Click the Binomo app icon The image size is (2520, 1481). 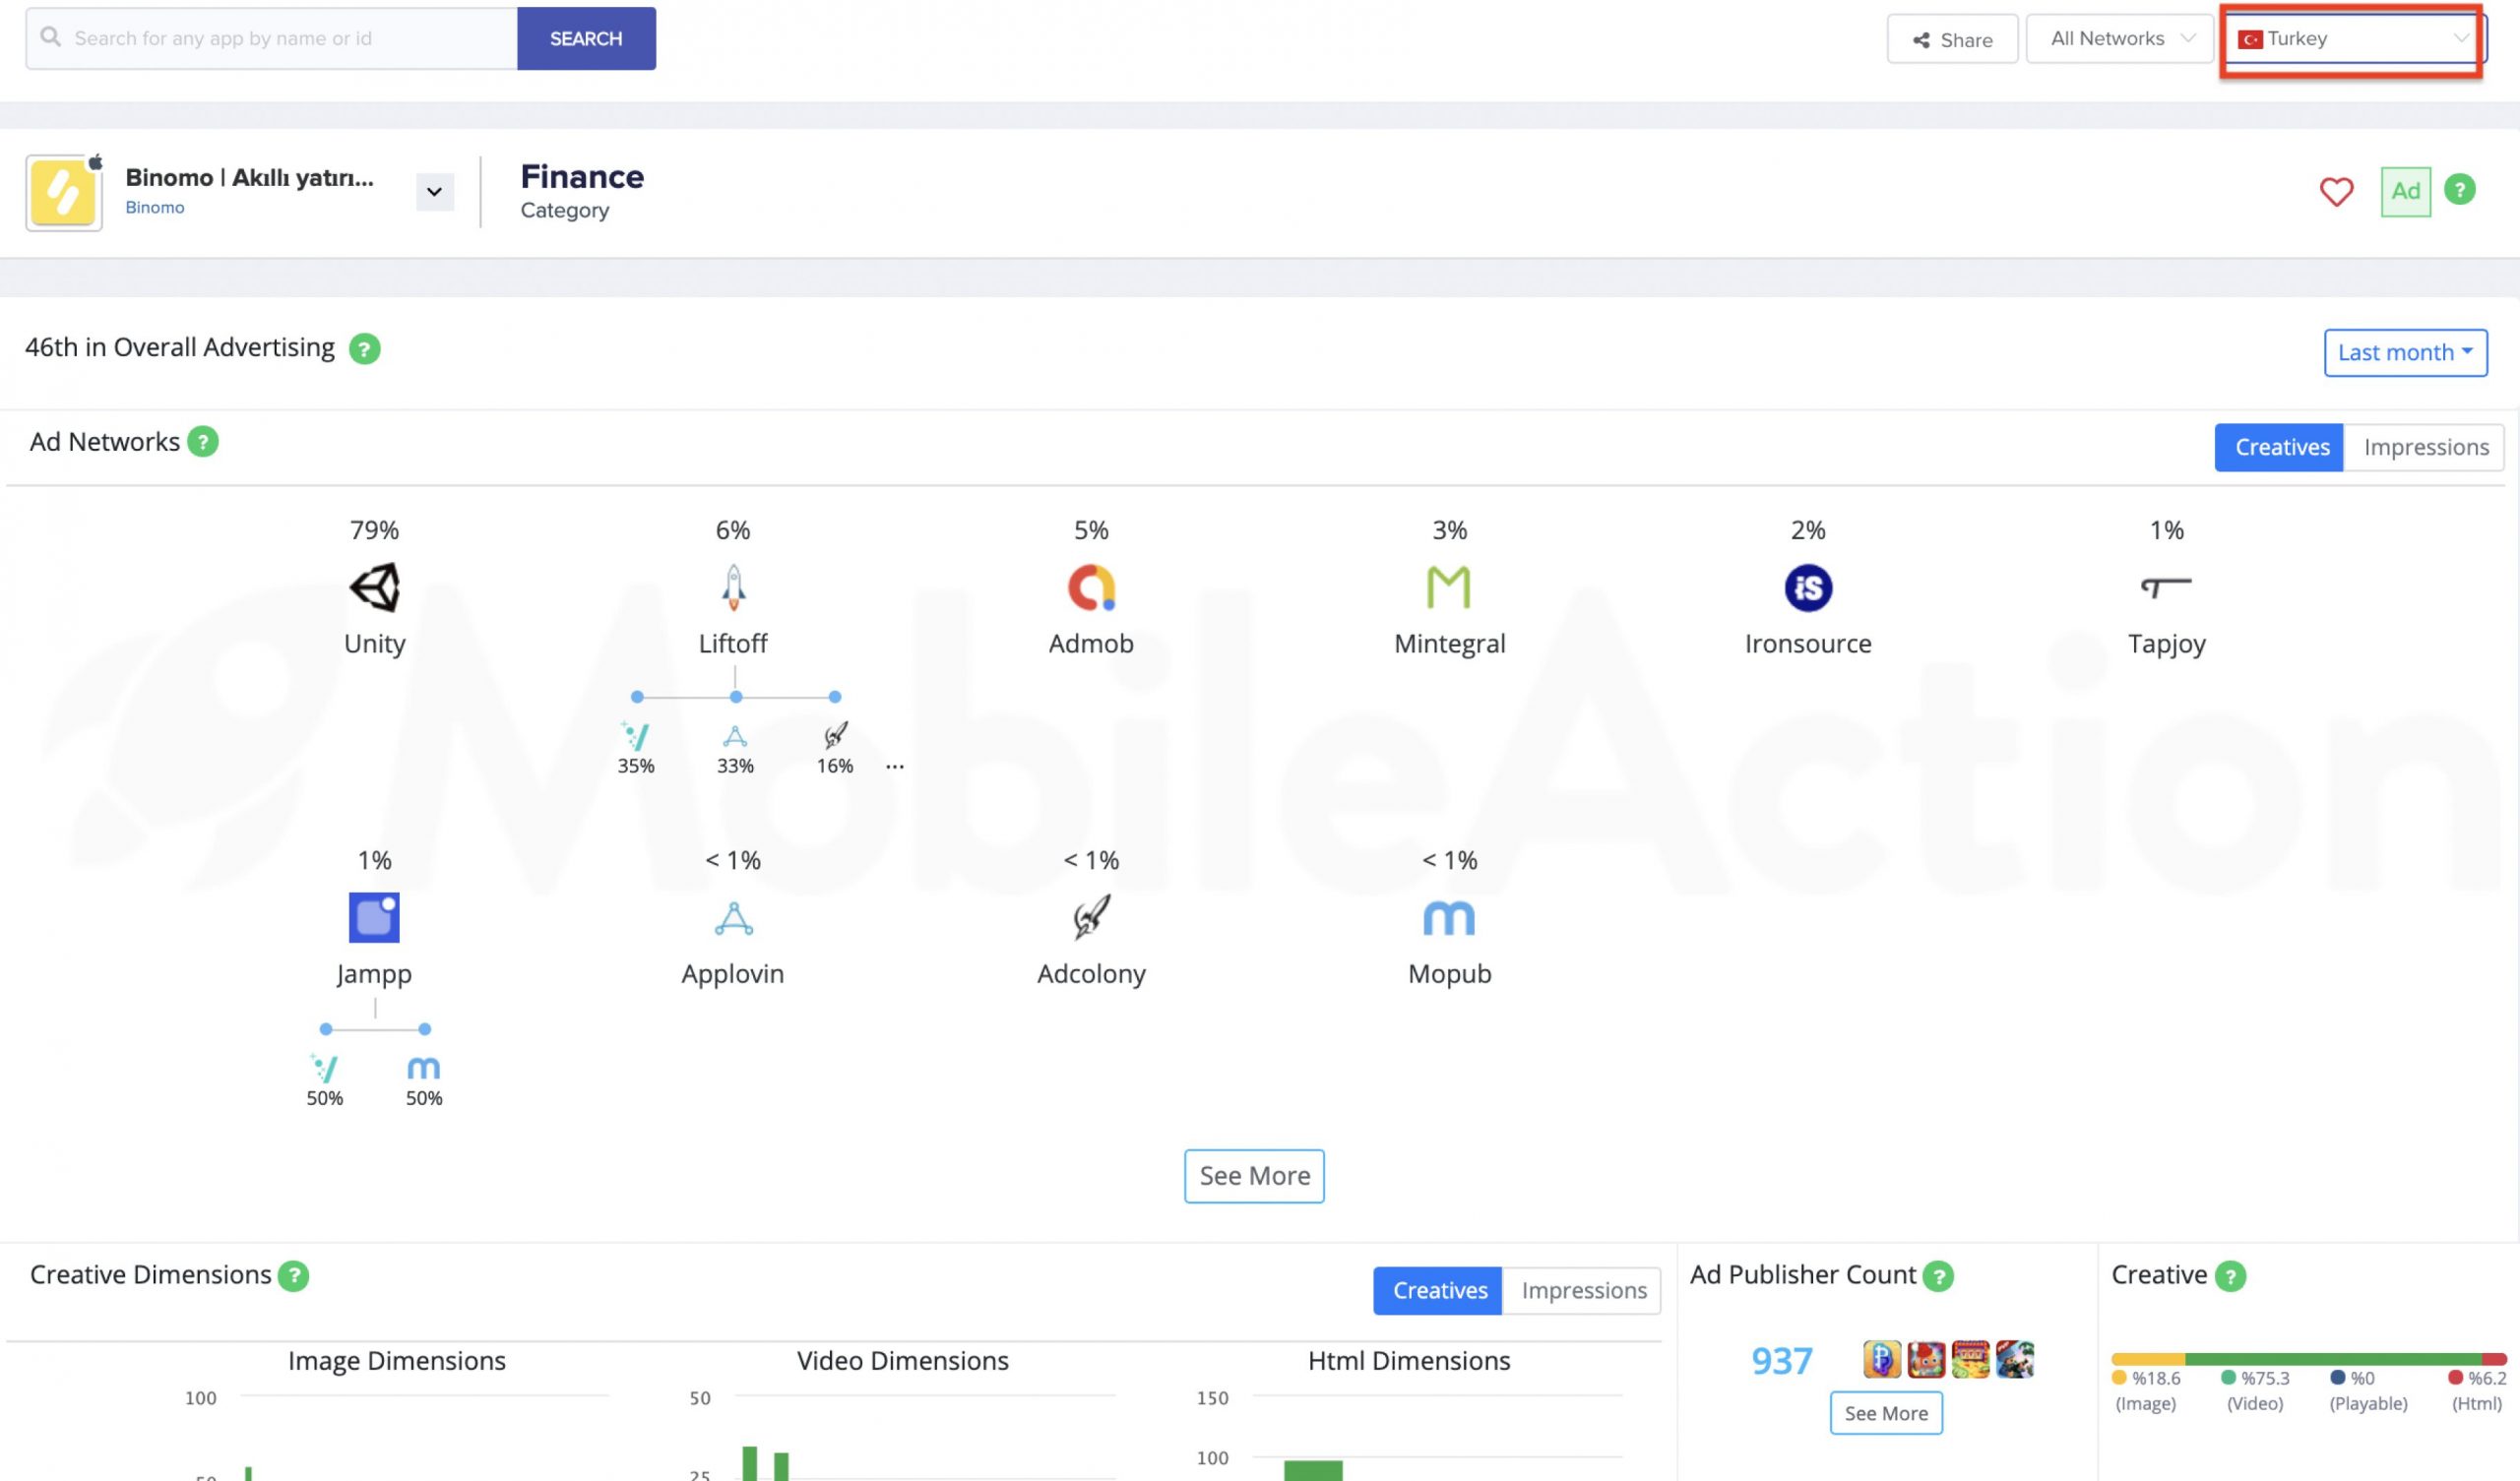coord(64,192)
